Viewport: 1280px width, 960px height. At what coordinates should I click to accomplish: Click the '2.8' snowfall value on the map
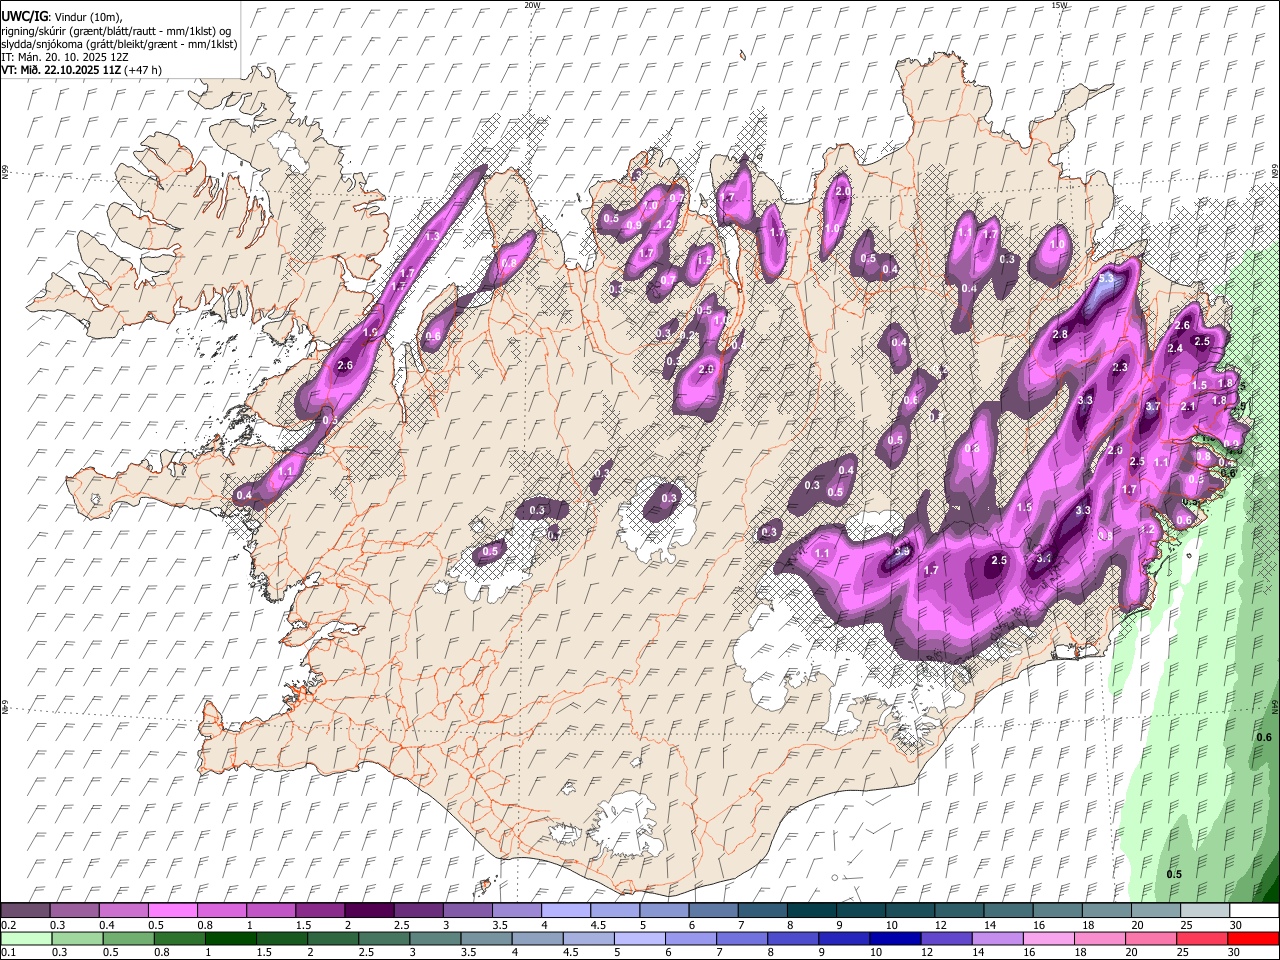tap(1060, 334)
